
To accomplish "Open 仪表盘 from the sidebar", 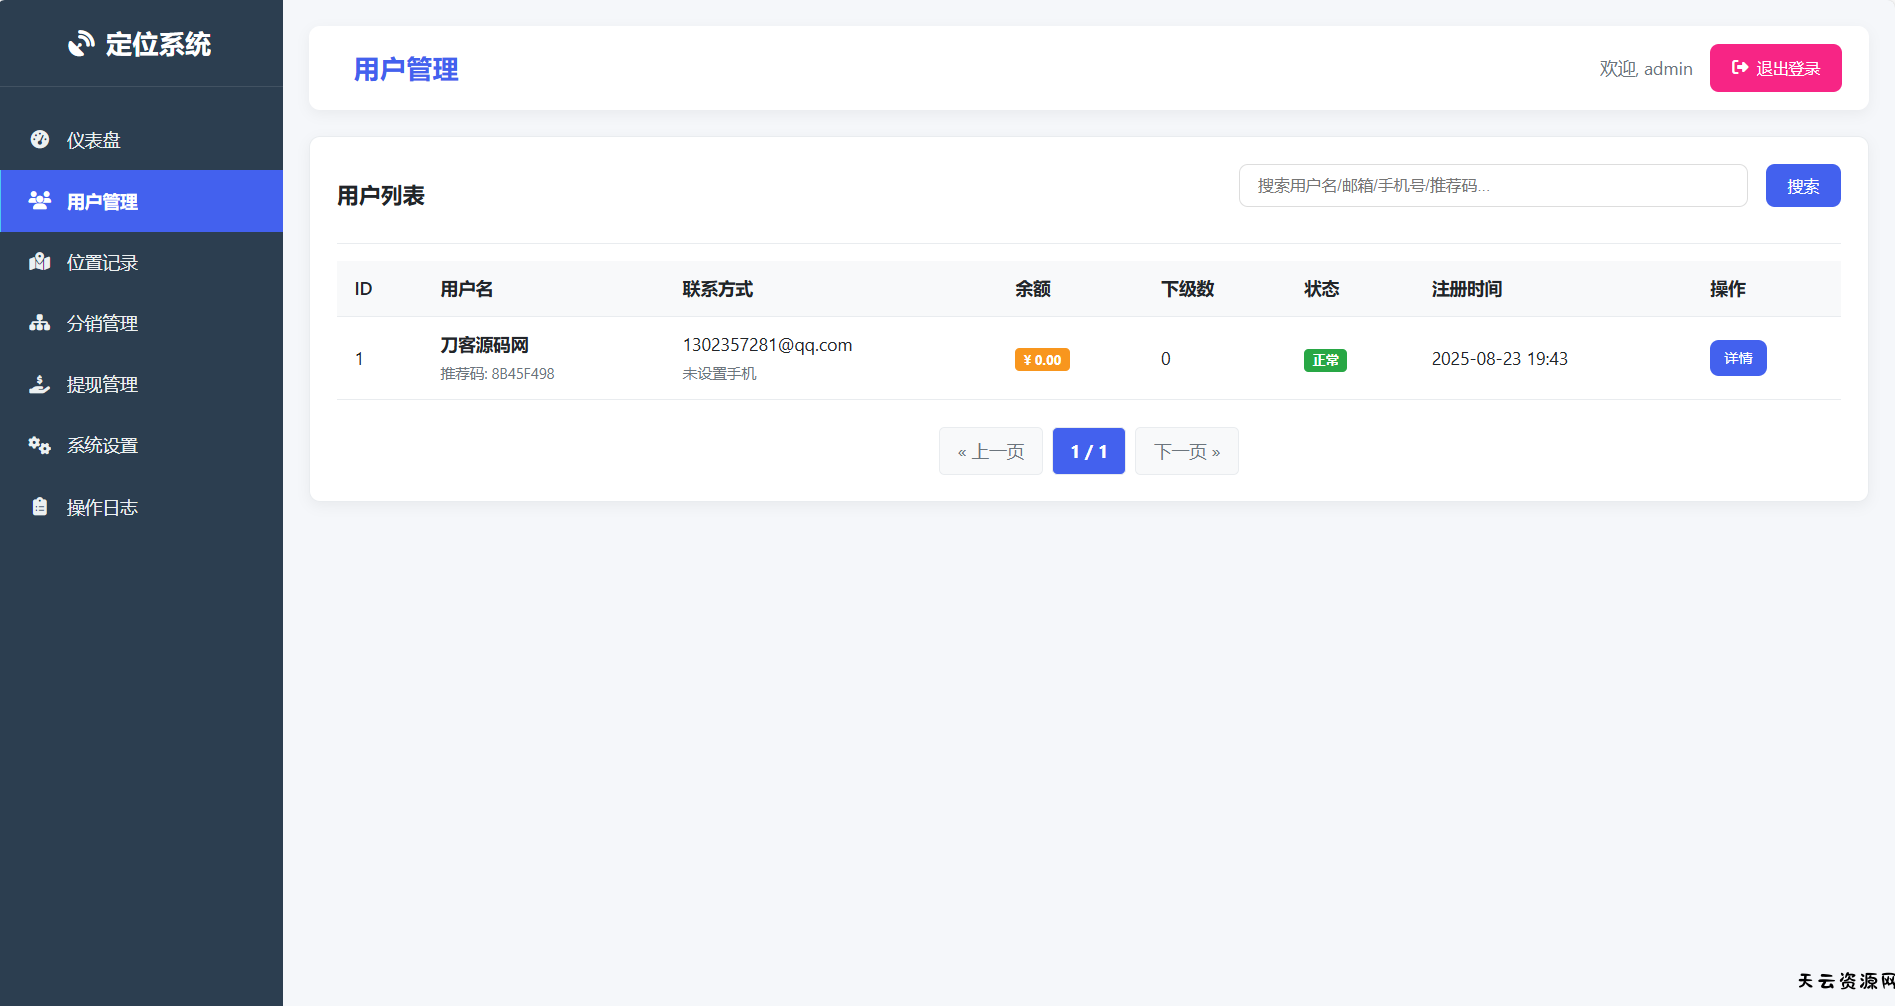I will (x=94, y=141).
